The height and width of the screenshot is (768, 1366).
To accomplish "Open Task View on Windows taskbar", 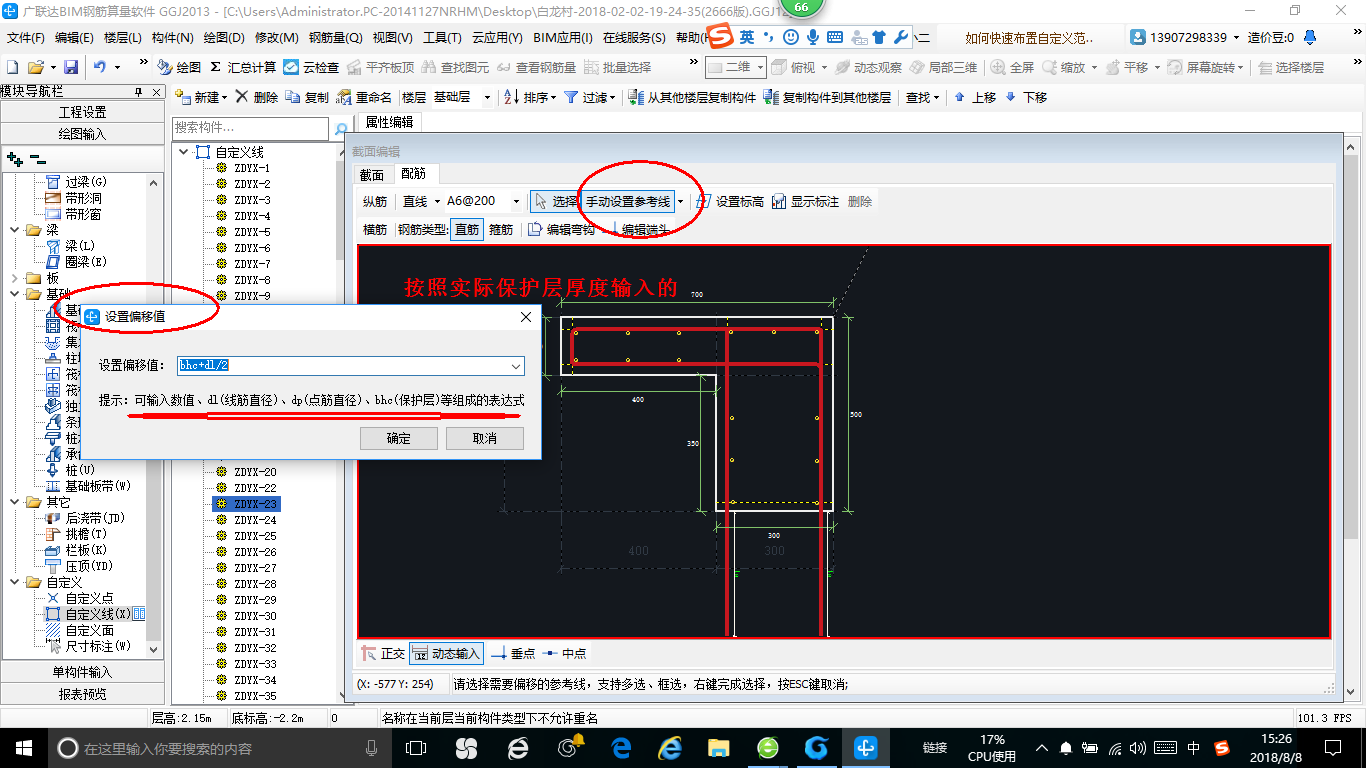I will [x=416, y=748].
